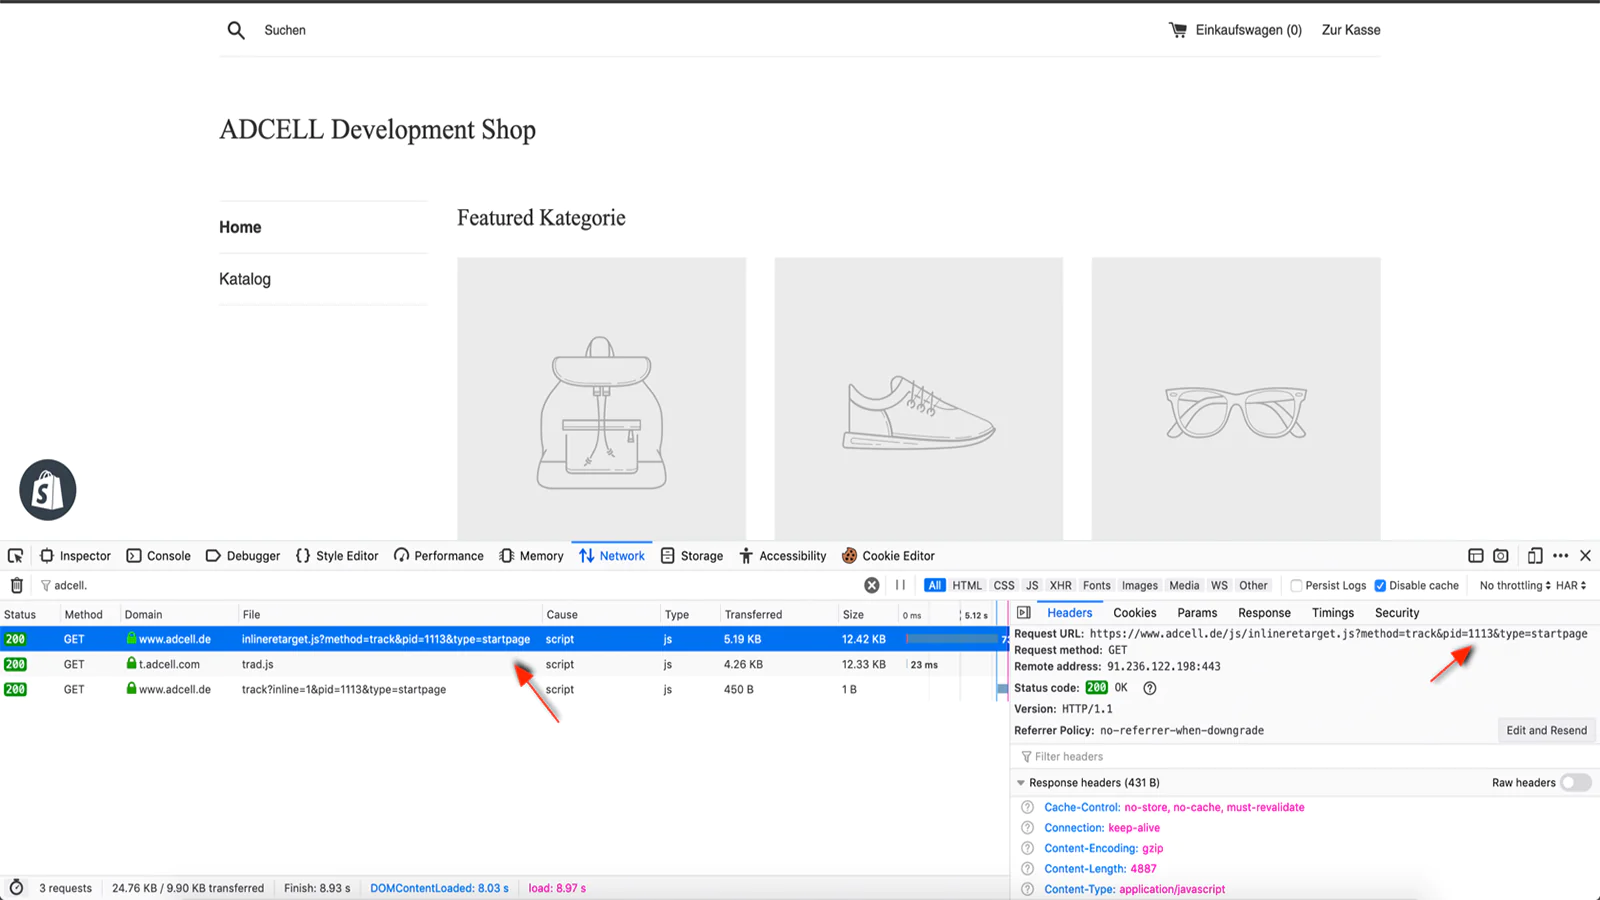Click the Home sidebar link

(x=240, y=227)
